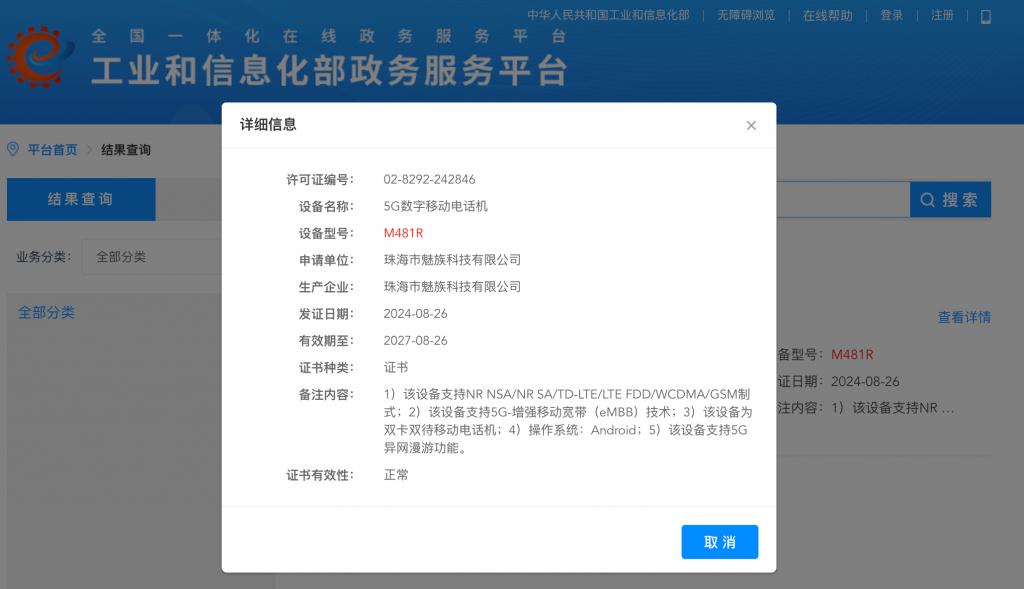Visit the 中华人民共和国工业和信息化部 link
This screenshot has height=589, width=1024.
tap(608, 16)
